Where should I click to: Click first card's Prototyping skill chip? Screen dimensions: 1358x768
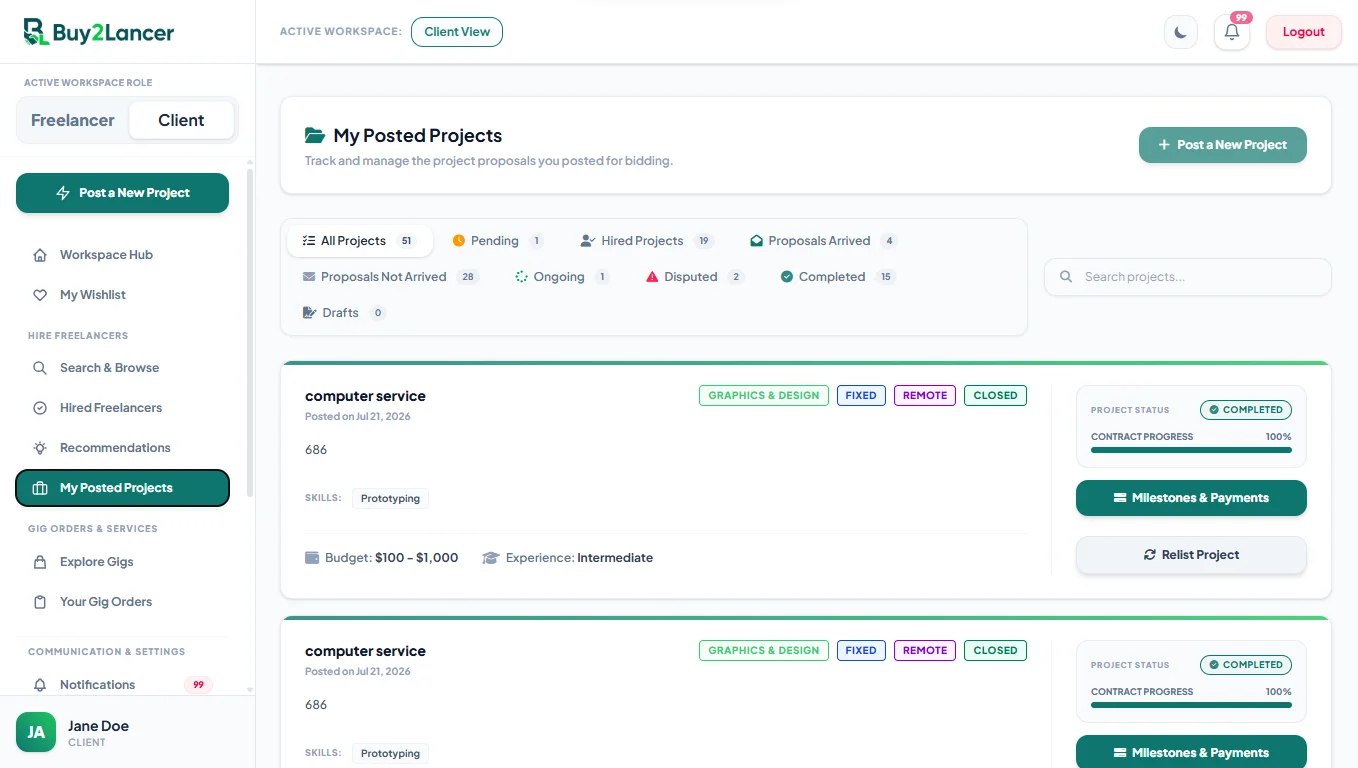tap(390, 499)
